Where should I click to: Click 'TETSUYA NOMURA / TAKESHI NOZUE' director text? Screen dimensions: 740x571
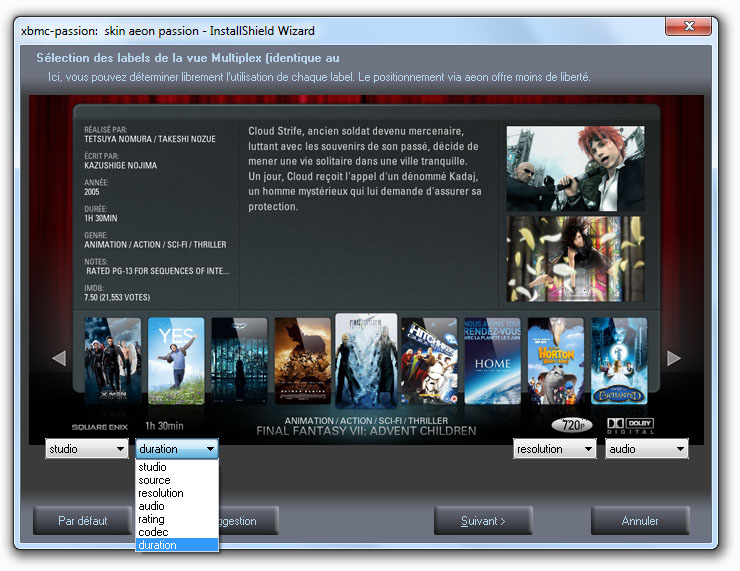point(150,139)
